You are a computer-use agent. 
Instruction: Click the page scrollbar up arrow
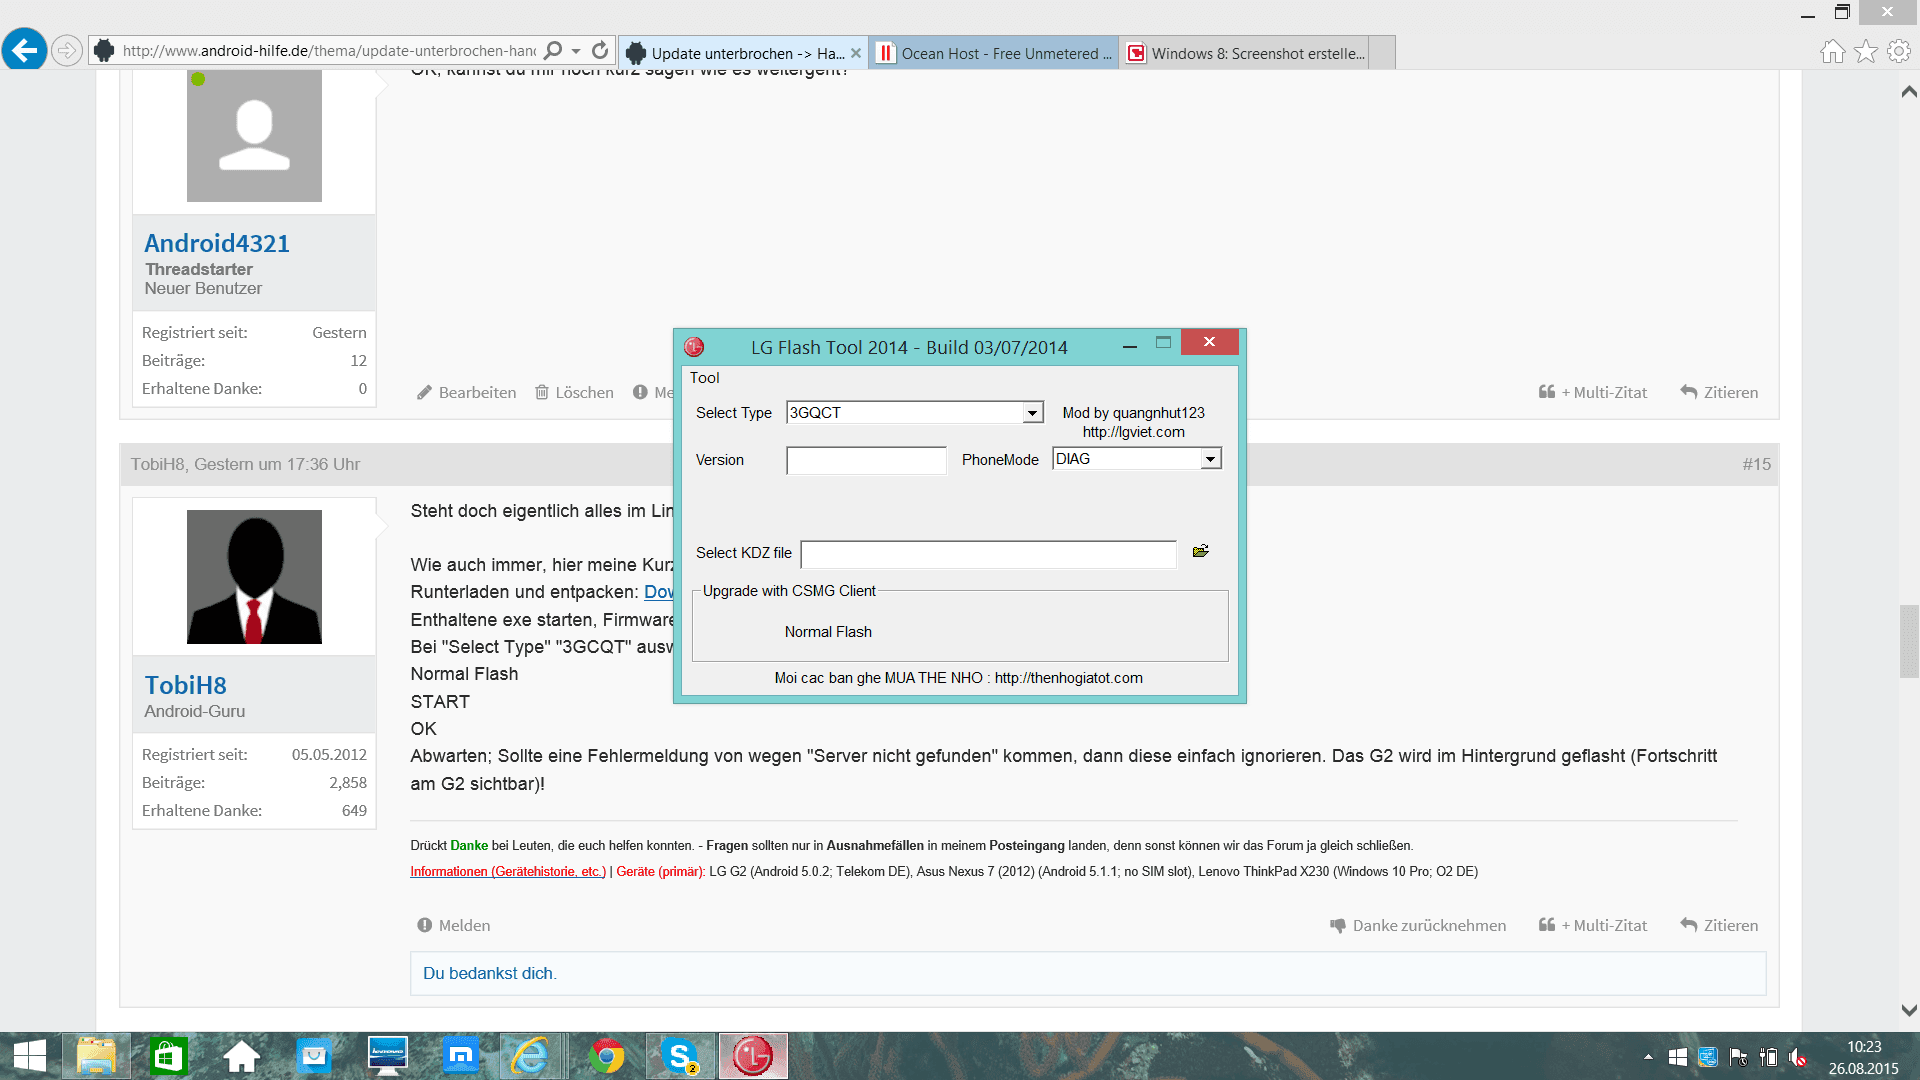1909,92
